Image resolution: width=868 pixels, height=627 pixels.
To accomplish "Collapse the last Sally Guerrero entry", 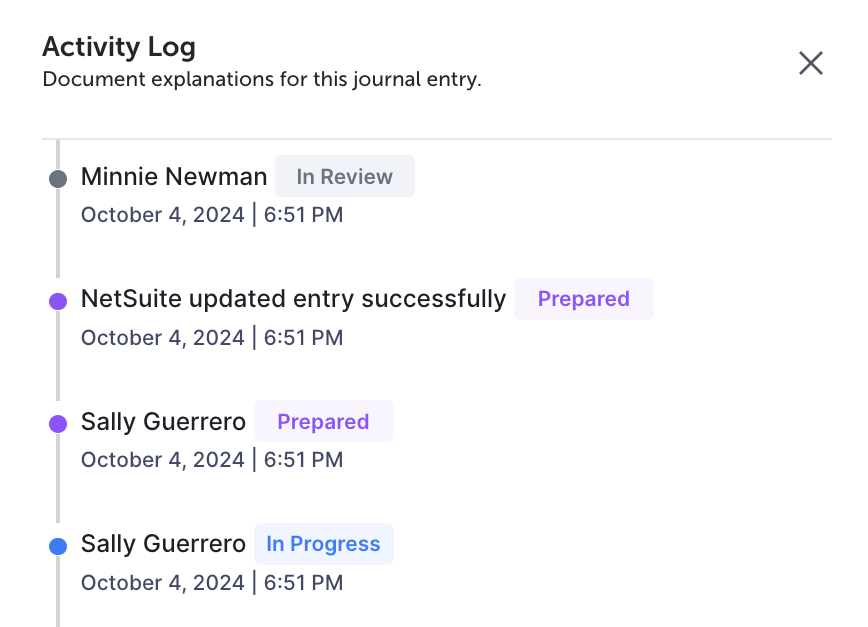I will tap(163, 543).
